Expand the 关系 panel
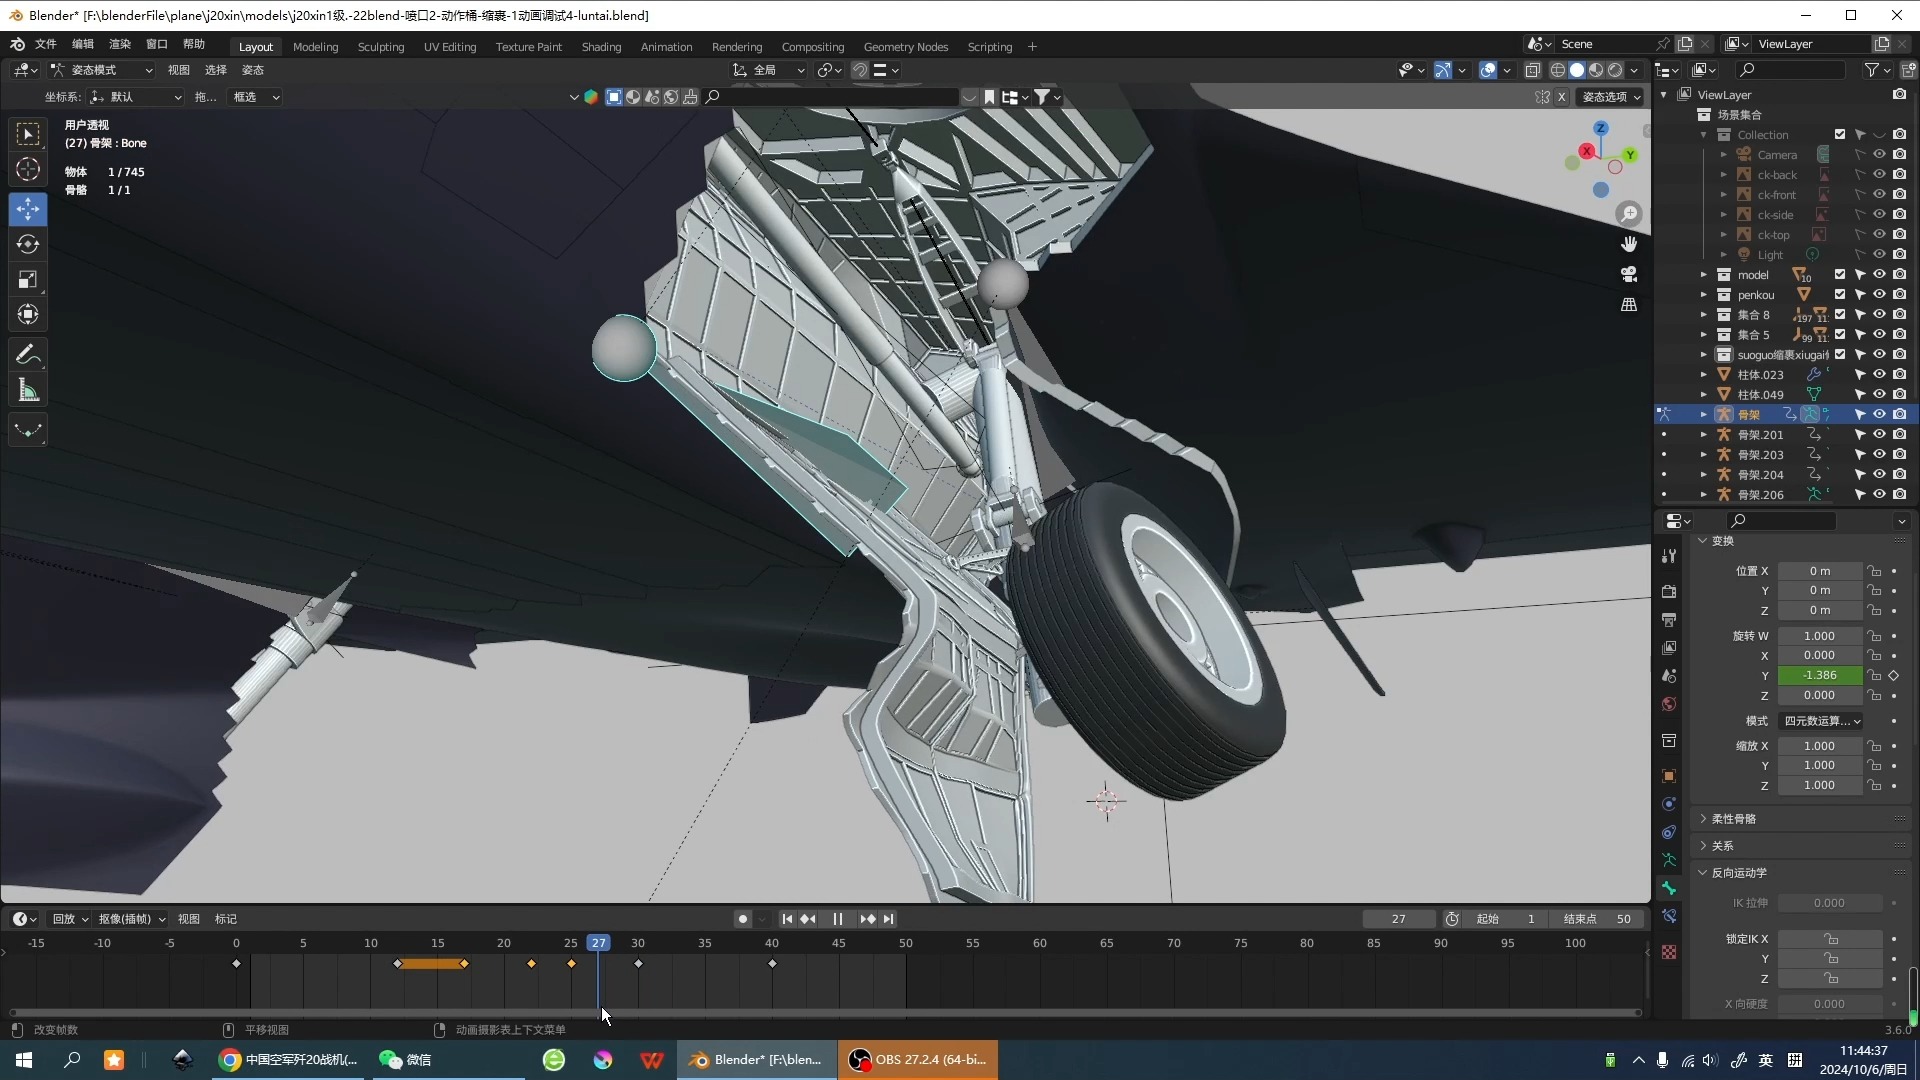 (x=1722, y=846)
